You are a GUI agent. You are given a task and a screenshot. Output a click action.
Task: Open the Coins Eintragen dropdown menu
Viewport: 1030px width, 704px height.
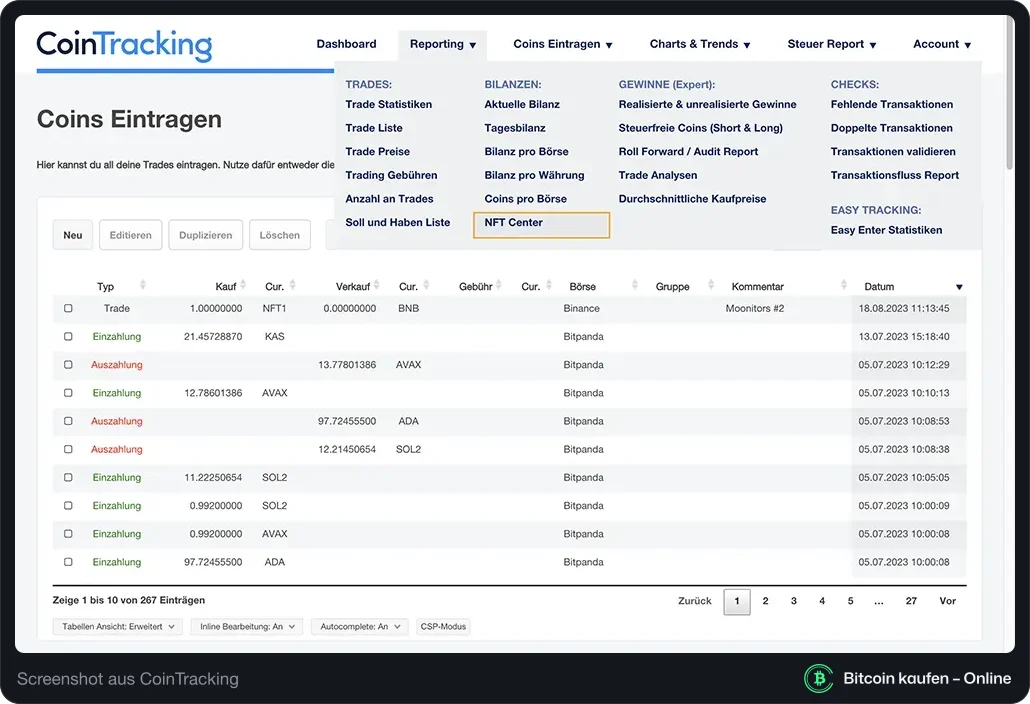coord(562,44)
